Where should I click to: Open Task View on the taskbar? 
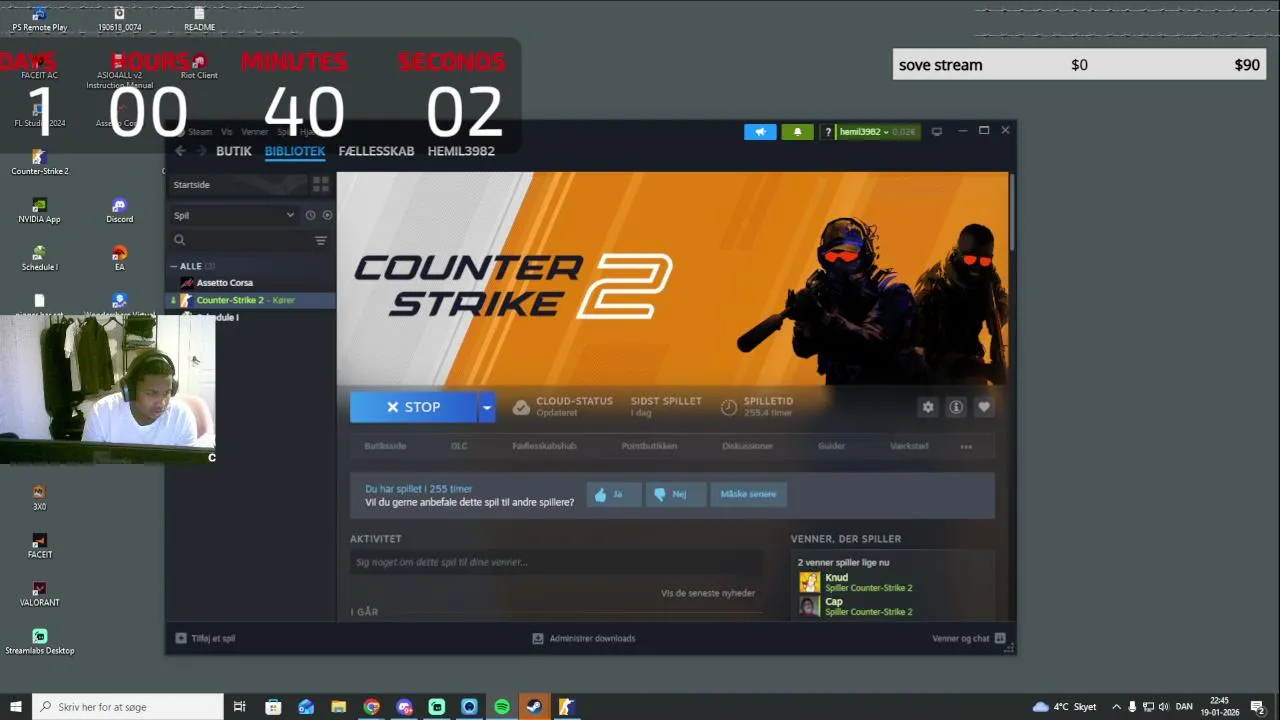[240, 707]
